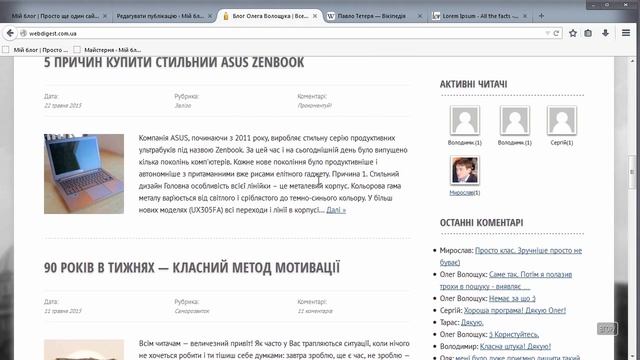This screenshot has height=360, width=640.
Task: Bookmark this page with the star icon
Action: (x=573, y=33)
